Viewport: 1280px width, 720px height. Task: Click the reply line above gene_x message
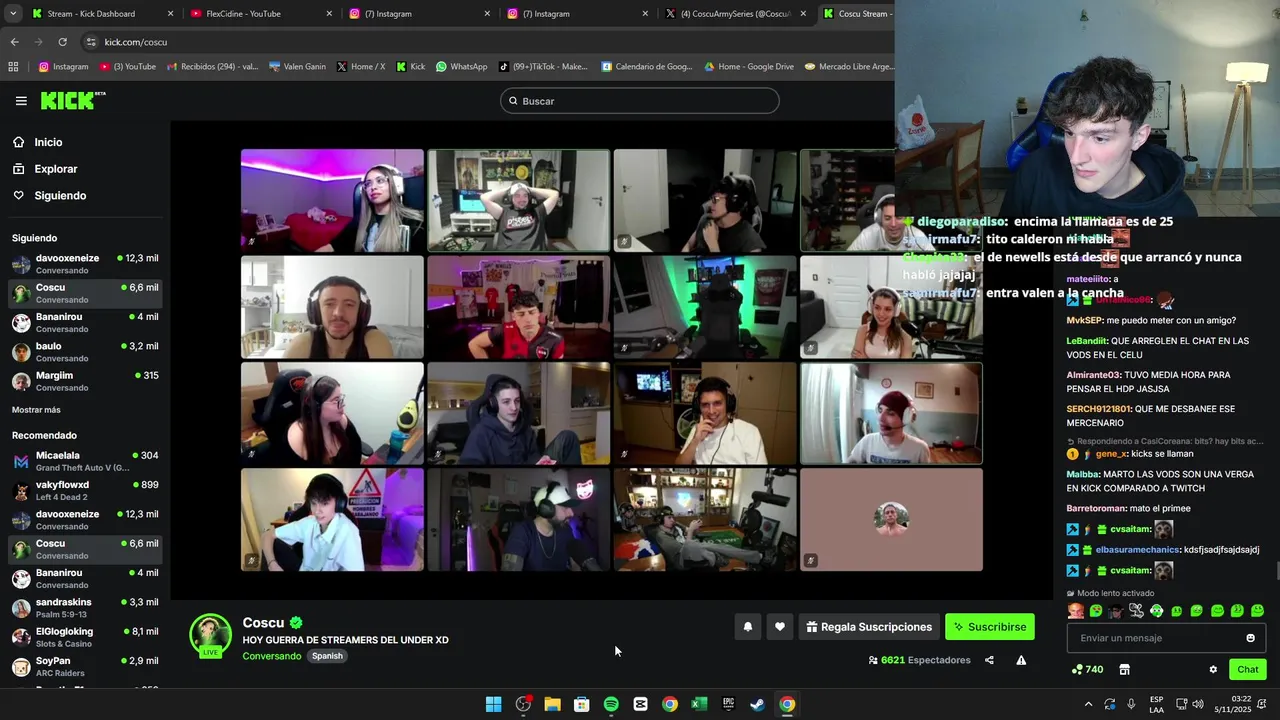click(x=1165, y=441)
